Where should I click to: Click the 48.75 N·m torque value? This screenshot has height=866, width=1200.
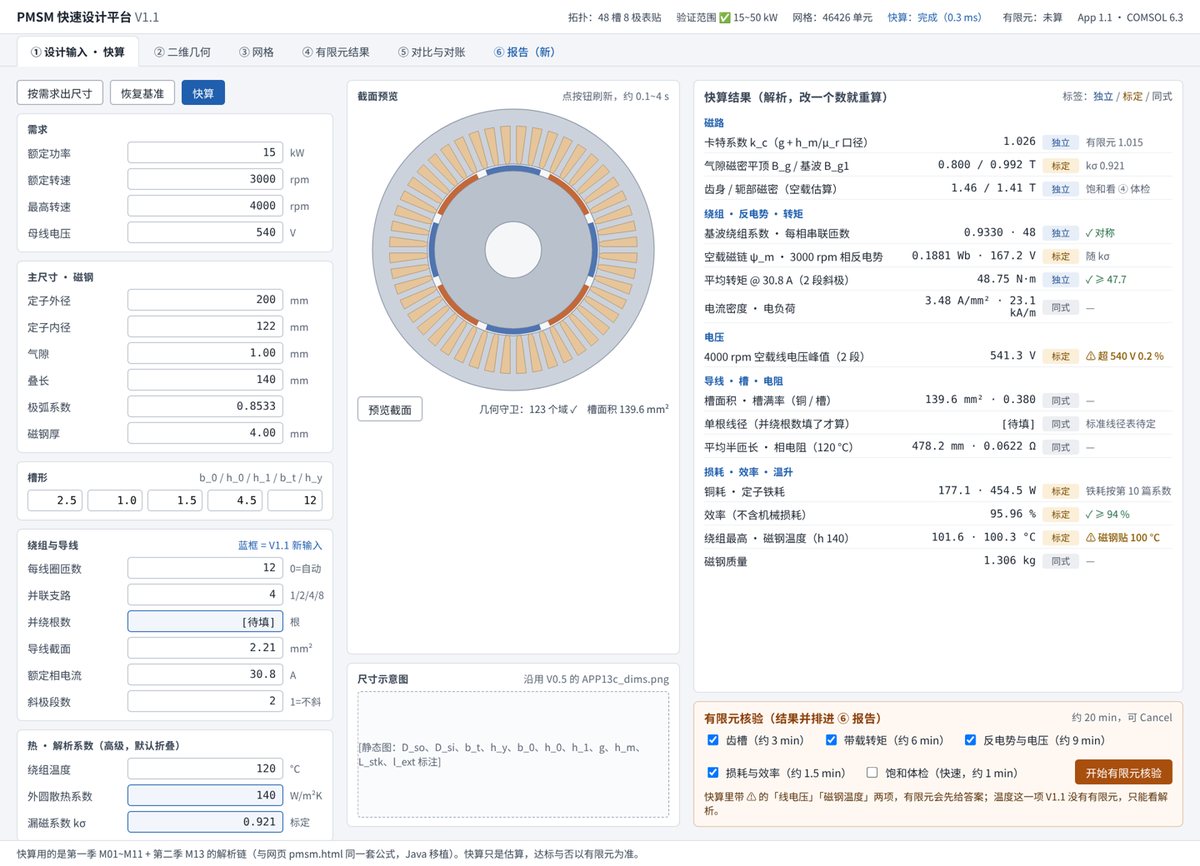(x=1006, y=279)
